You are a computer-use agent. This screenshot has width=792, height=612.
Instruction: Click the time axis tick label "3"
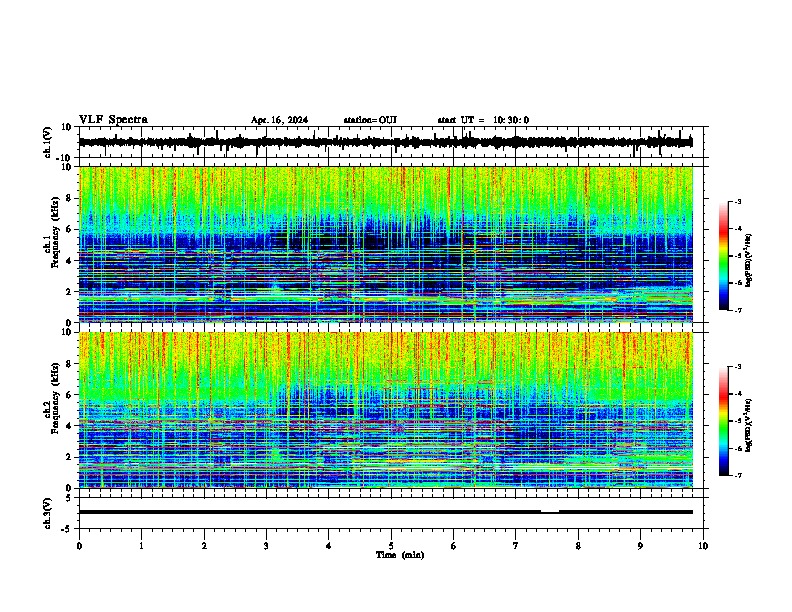pyautogui.click(x=266, y=546)
